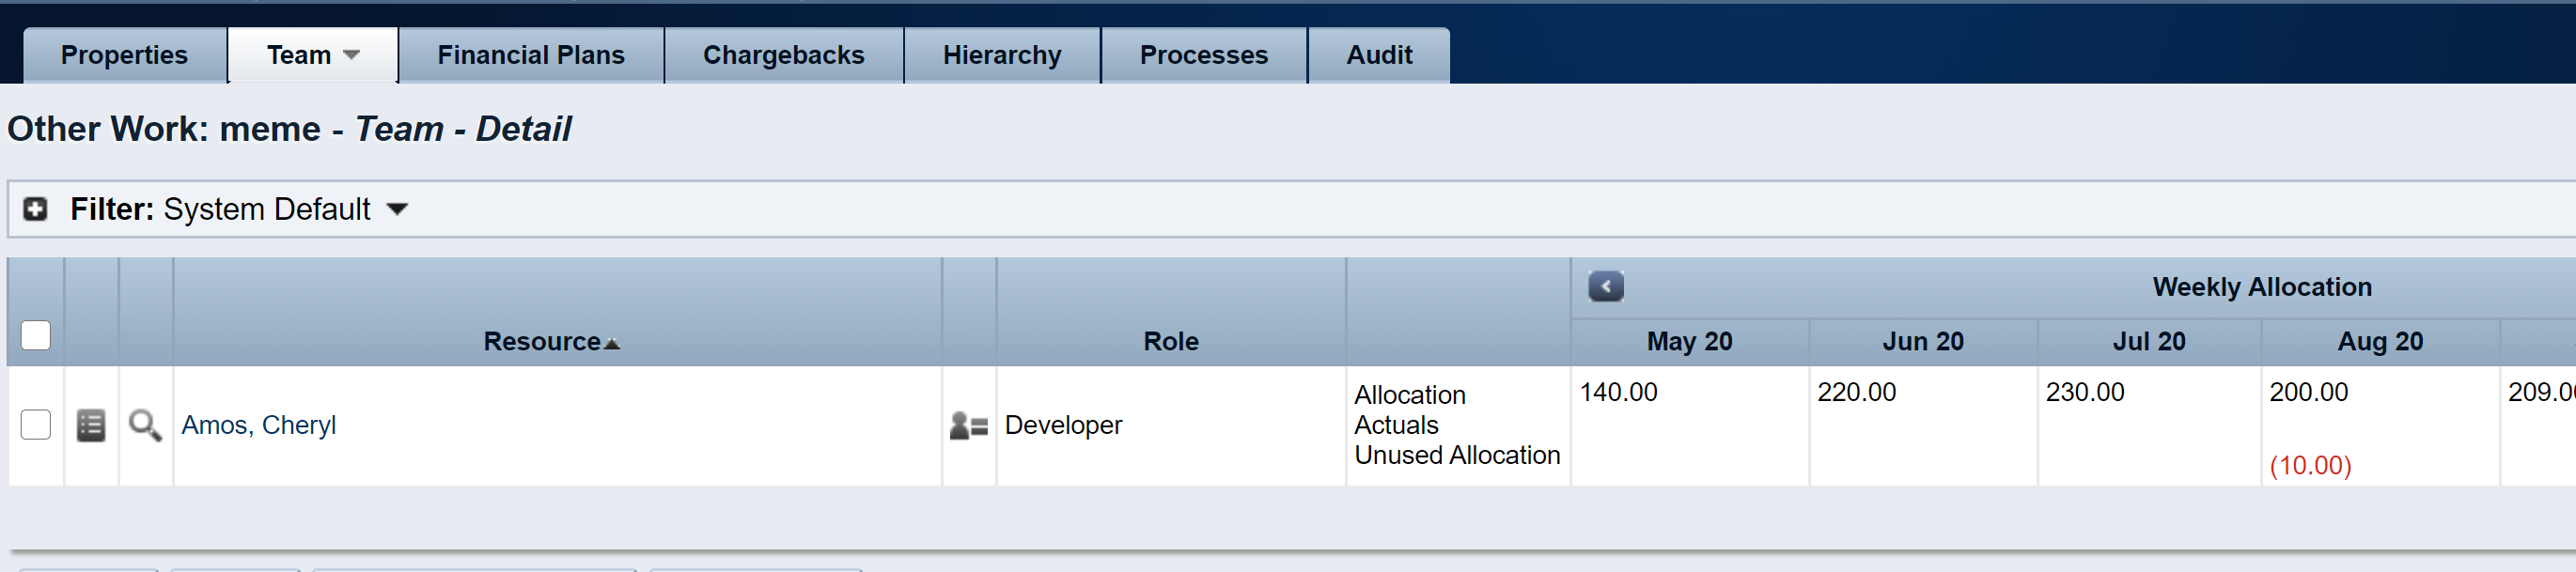Expand the Filter section plus icon
Image resolution: width=2576 pixels, height=572 pixels.
point(36,209)
